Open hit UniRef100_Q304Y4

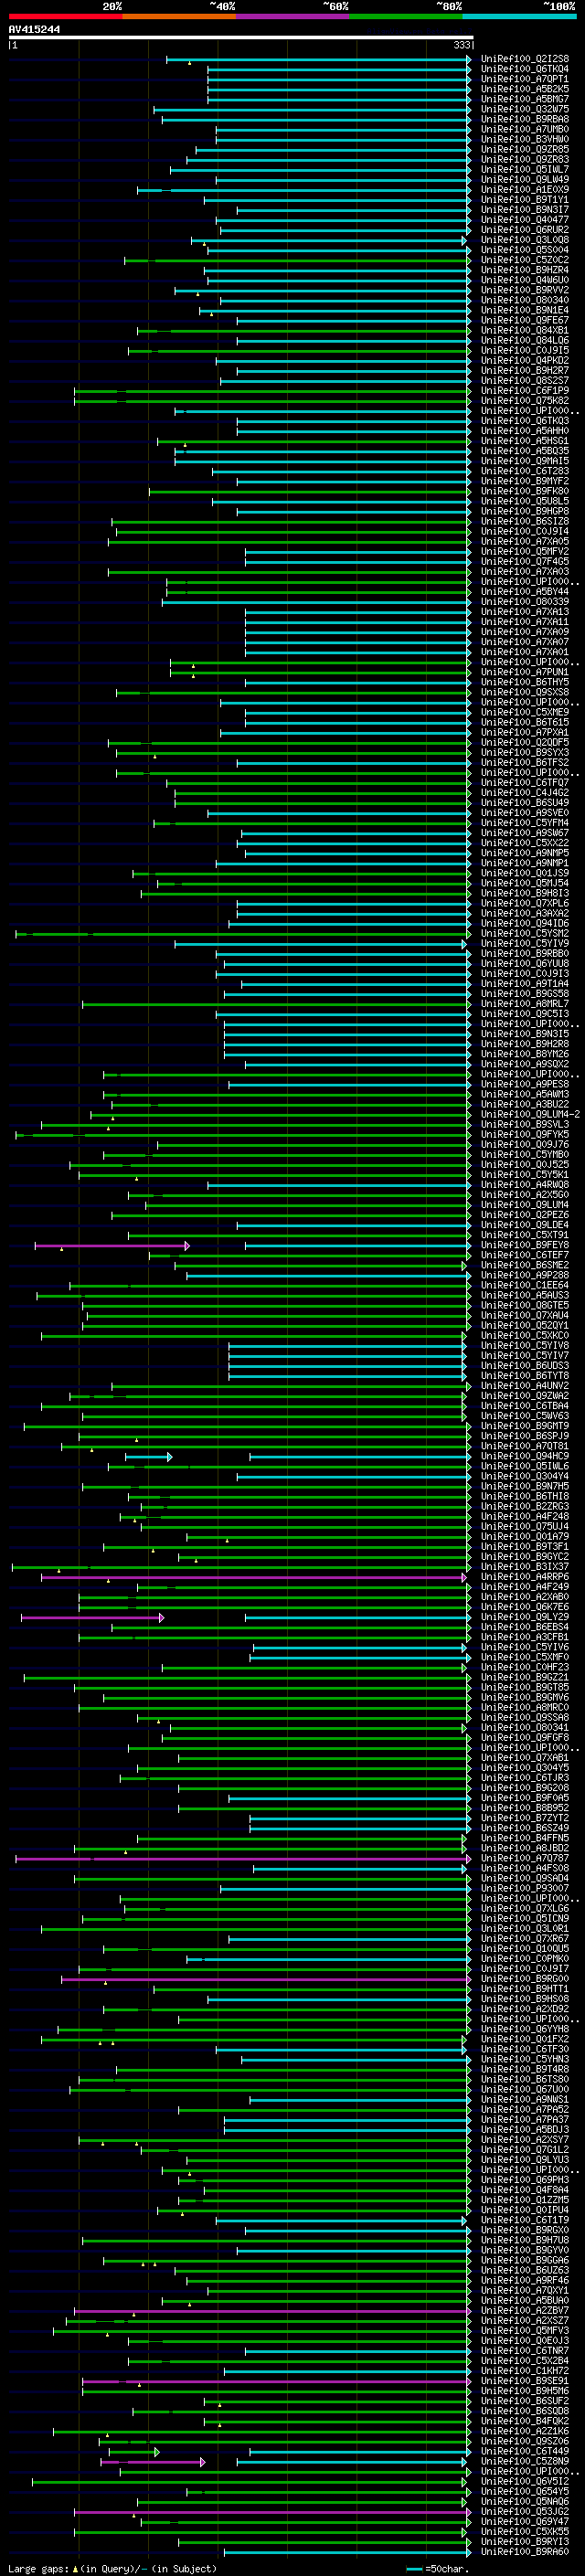point(524,1476)
